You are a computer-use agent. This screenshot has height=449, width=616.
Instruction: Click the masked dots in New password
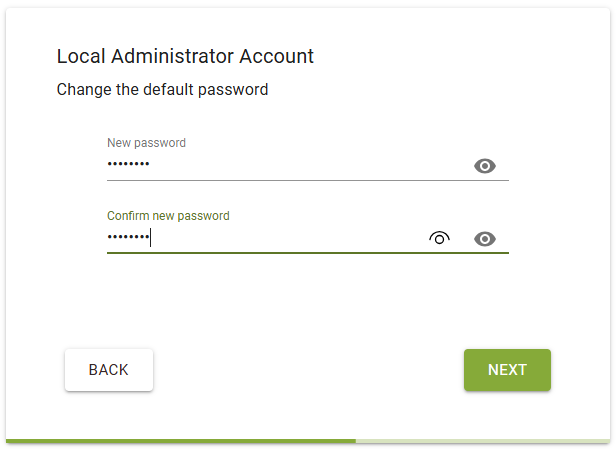tap(128, 165)
